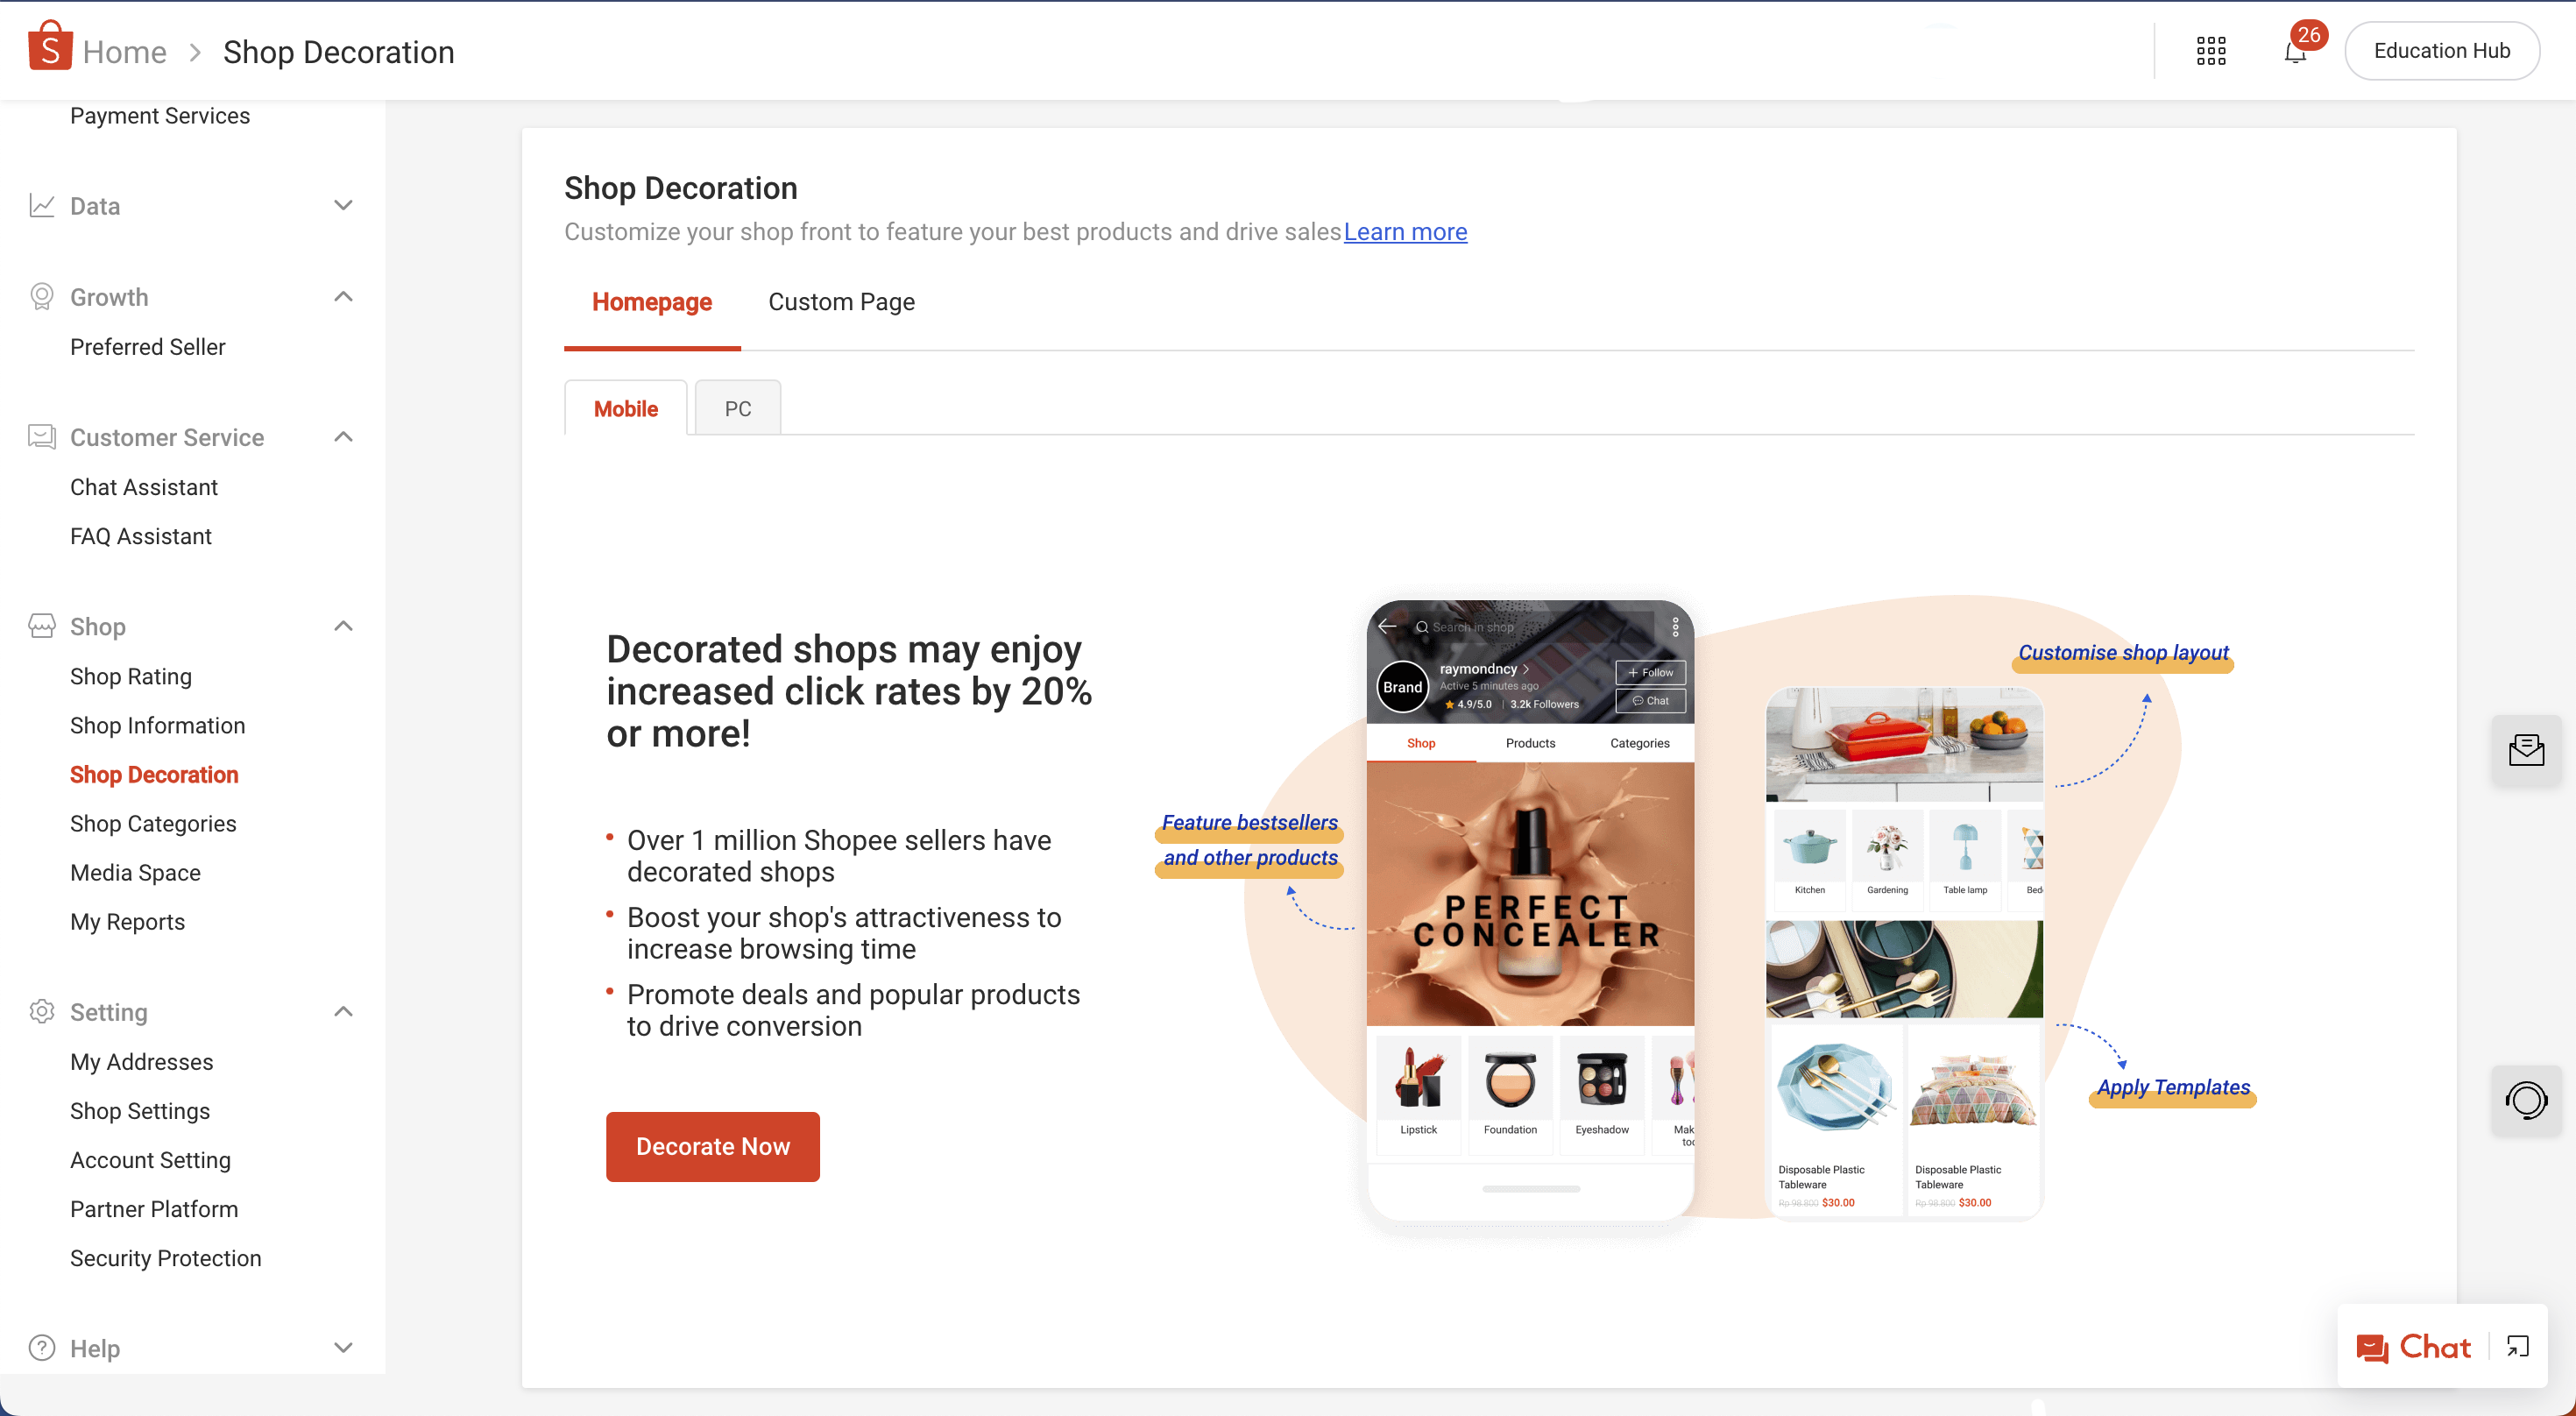Collapse the Setting section chevron
This screenshot has height=1416, width=2576.
[x=343, y=1012]
